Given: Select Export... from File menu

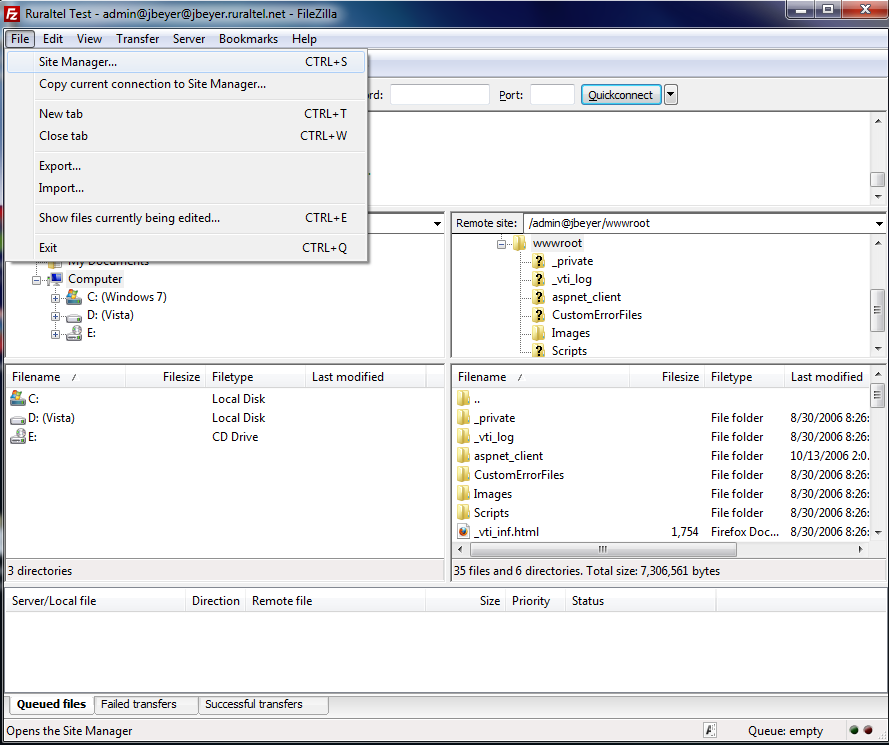Looking at the screenshot, I should point(186,166).
